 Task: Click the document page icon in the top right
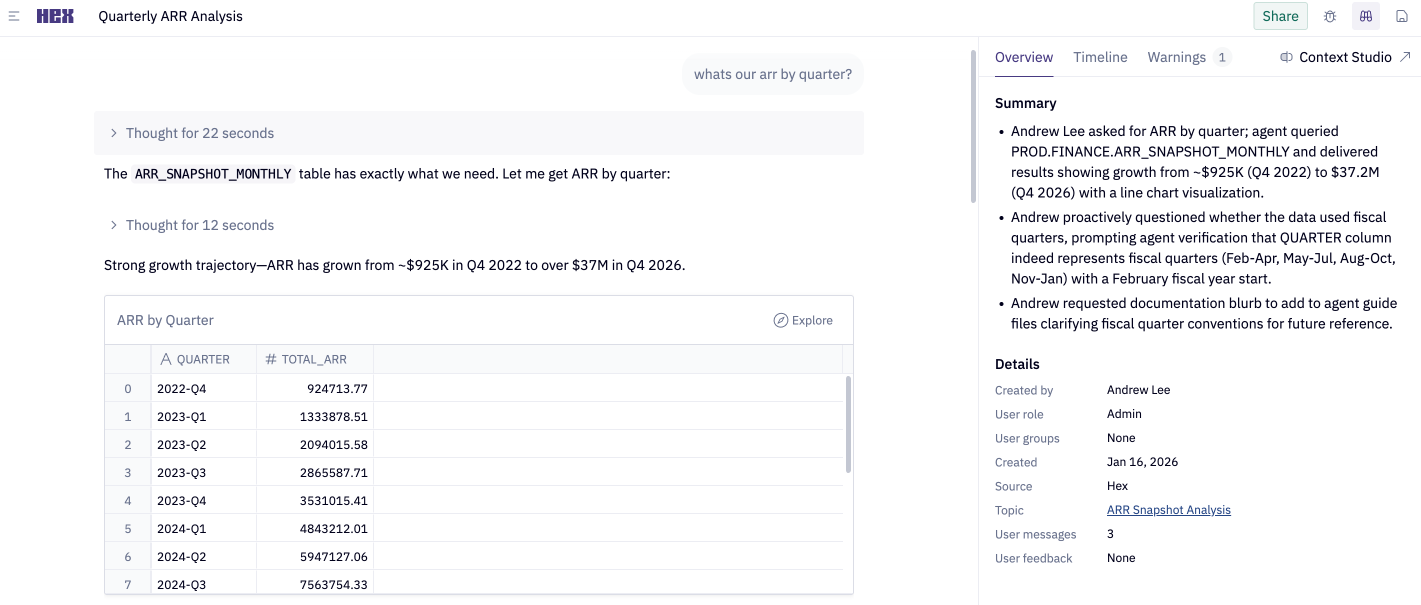coord(1401,15)
